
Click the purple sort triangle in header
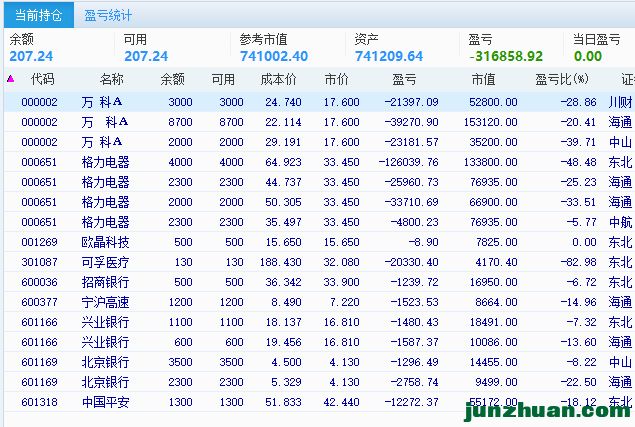pos(10,79)
